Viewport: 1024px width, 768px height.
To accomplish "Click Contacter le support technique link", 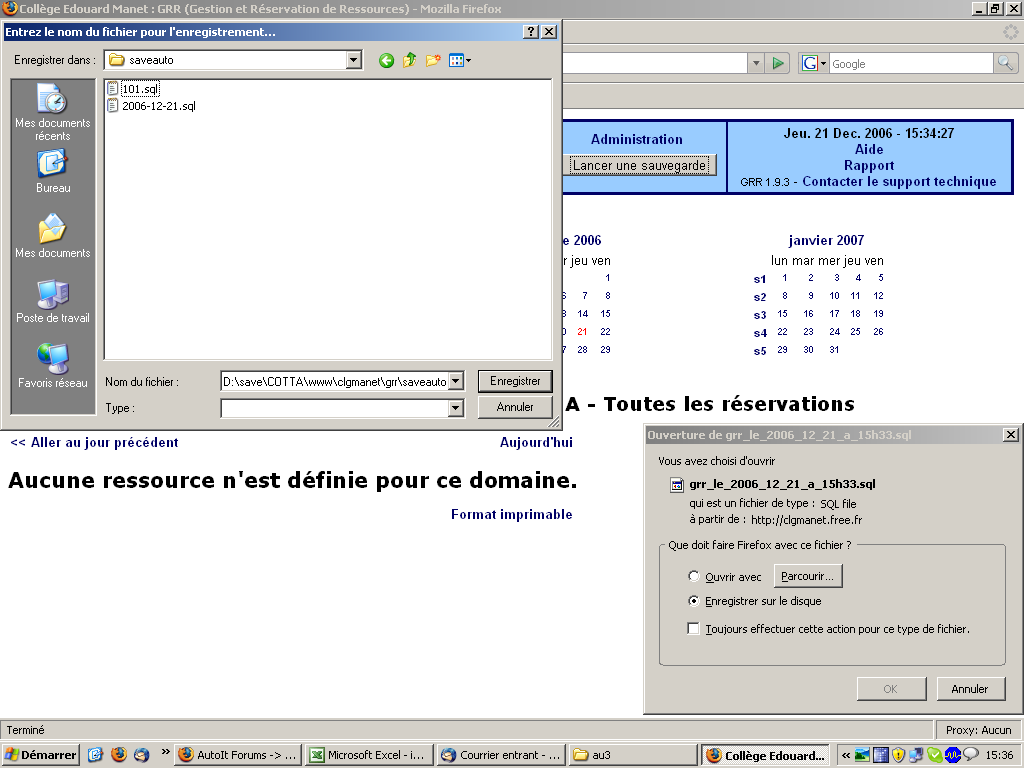I will [899, 182].
